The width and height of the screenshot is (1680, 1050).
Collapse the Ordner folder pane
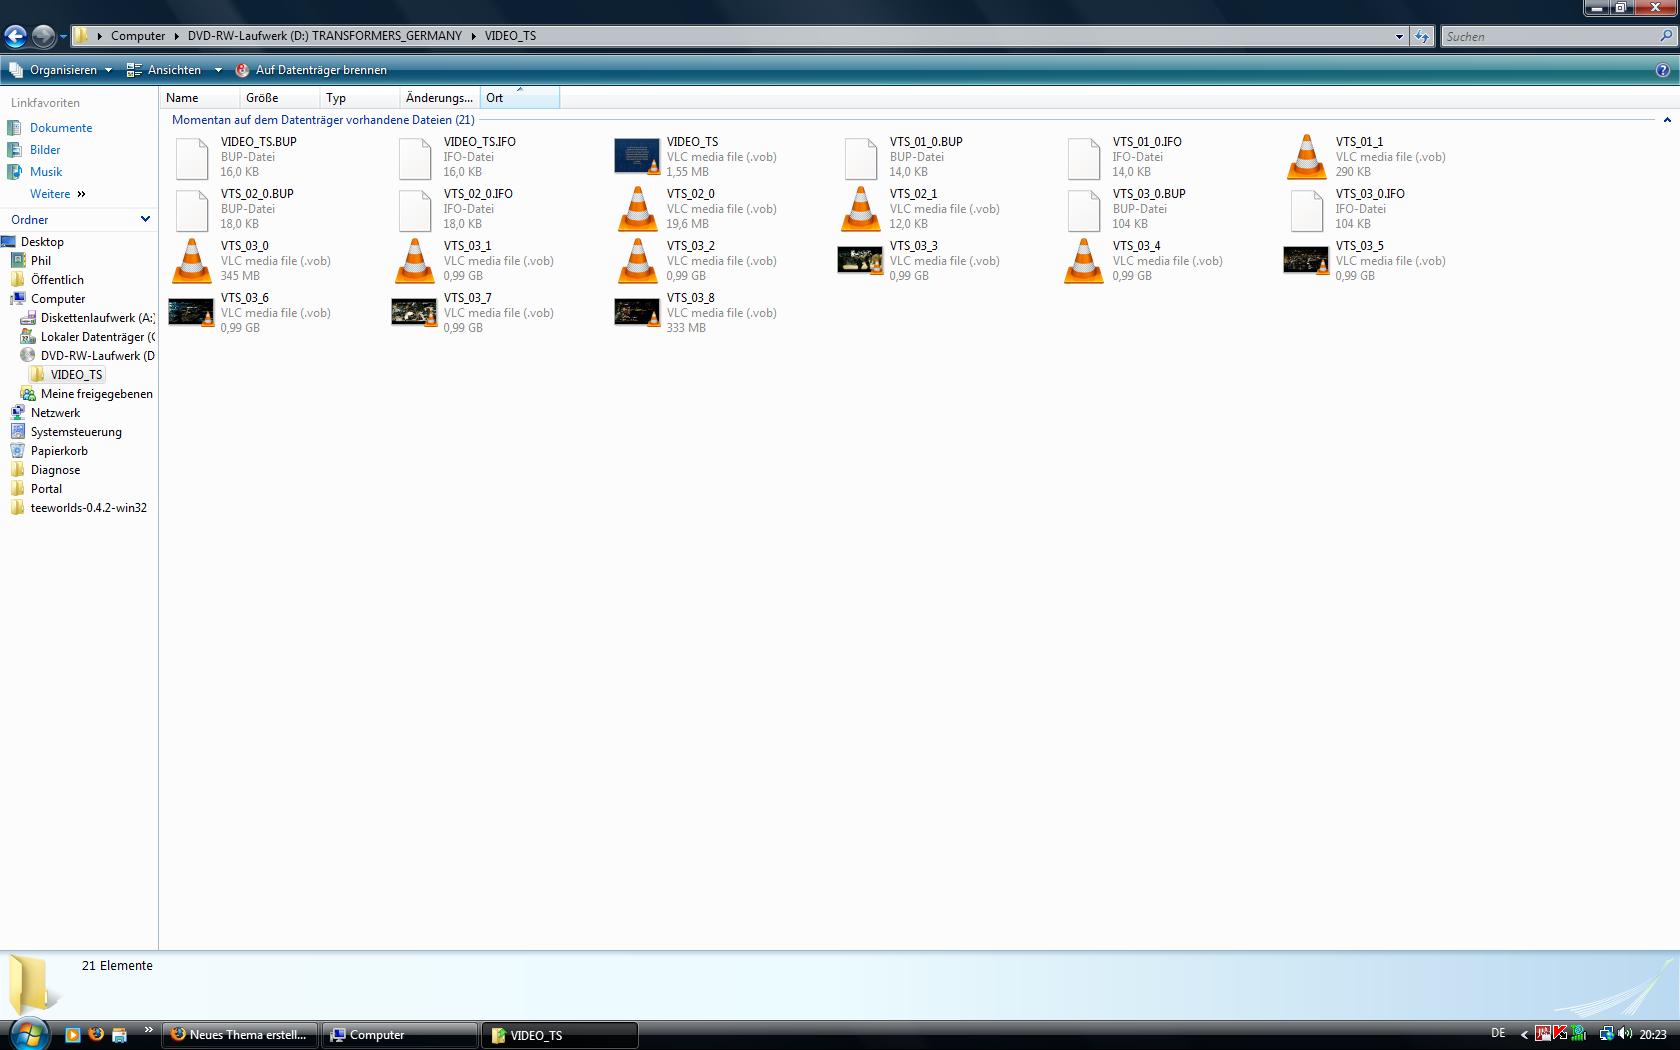coord(145,219)
